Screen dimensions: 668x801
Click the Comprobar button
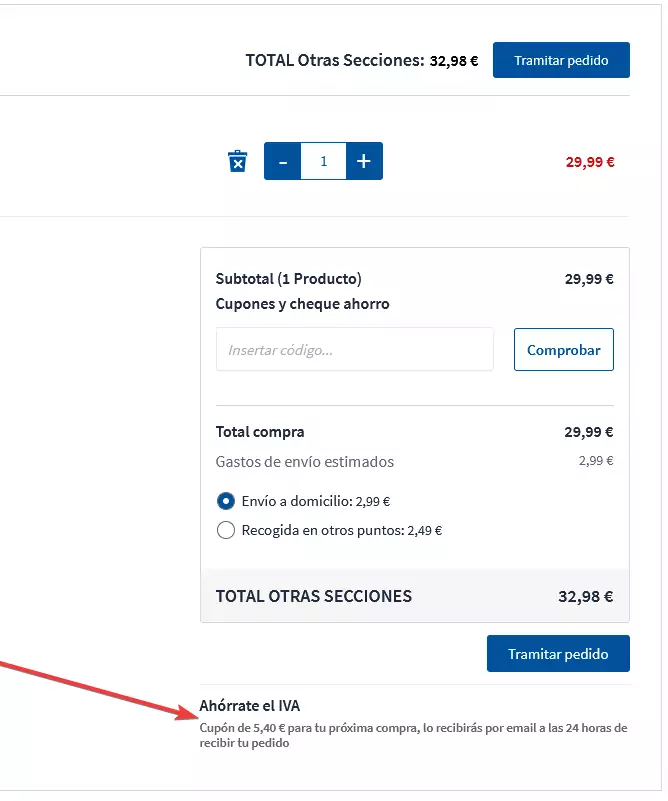564,350
